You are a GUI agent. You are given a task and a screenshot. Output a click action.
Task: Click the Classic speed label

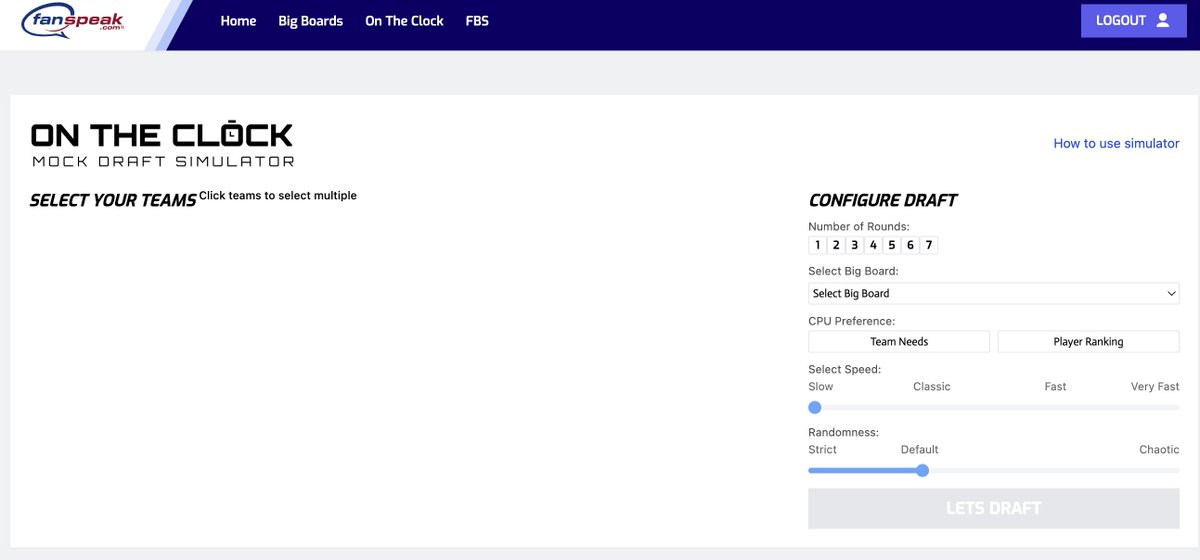932,386
